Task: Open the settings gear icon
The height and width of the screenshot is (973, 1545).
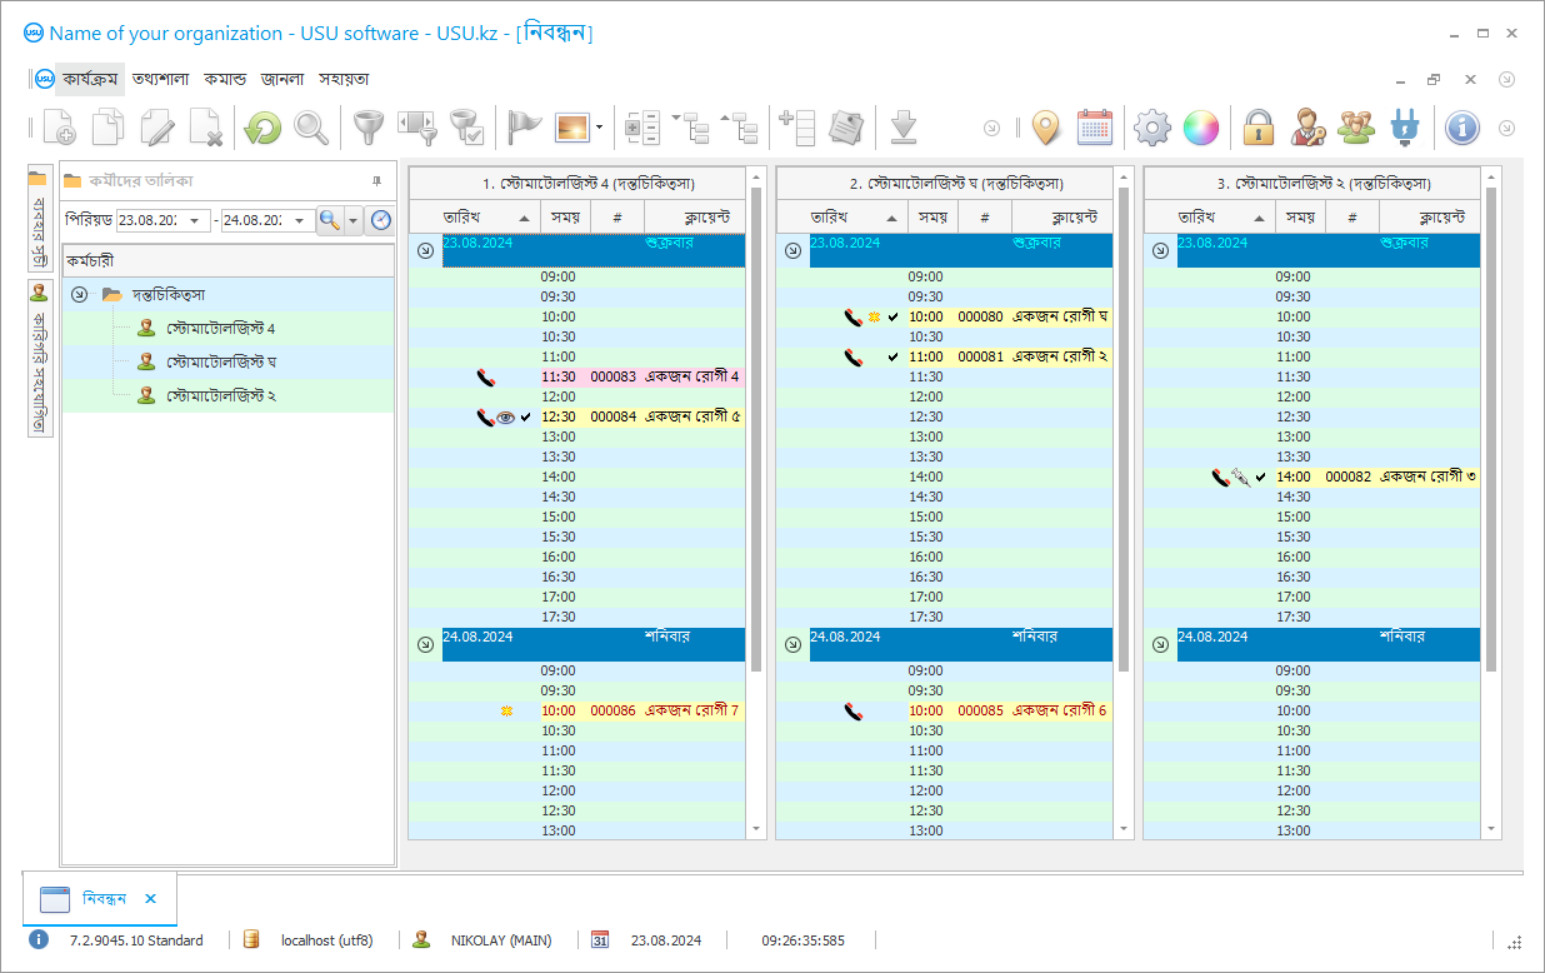Action: (x=1152, y=128)
